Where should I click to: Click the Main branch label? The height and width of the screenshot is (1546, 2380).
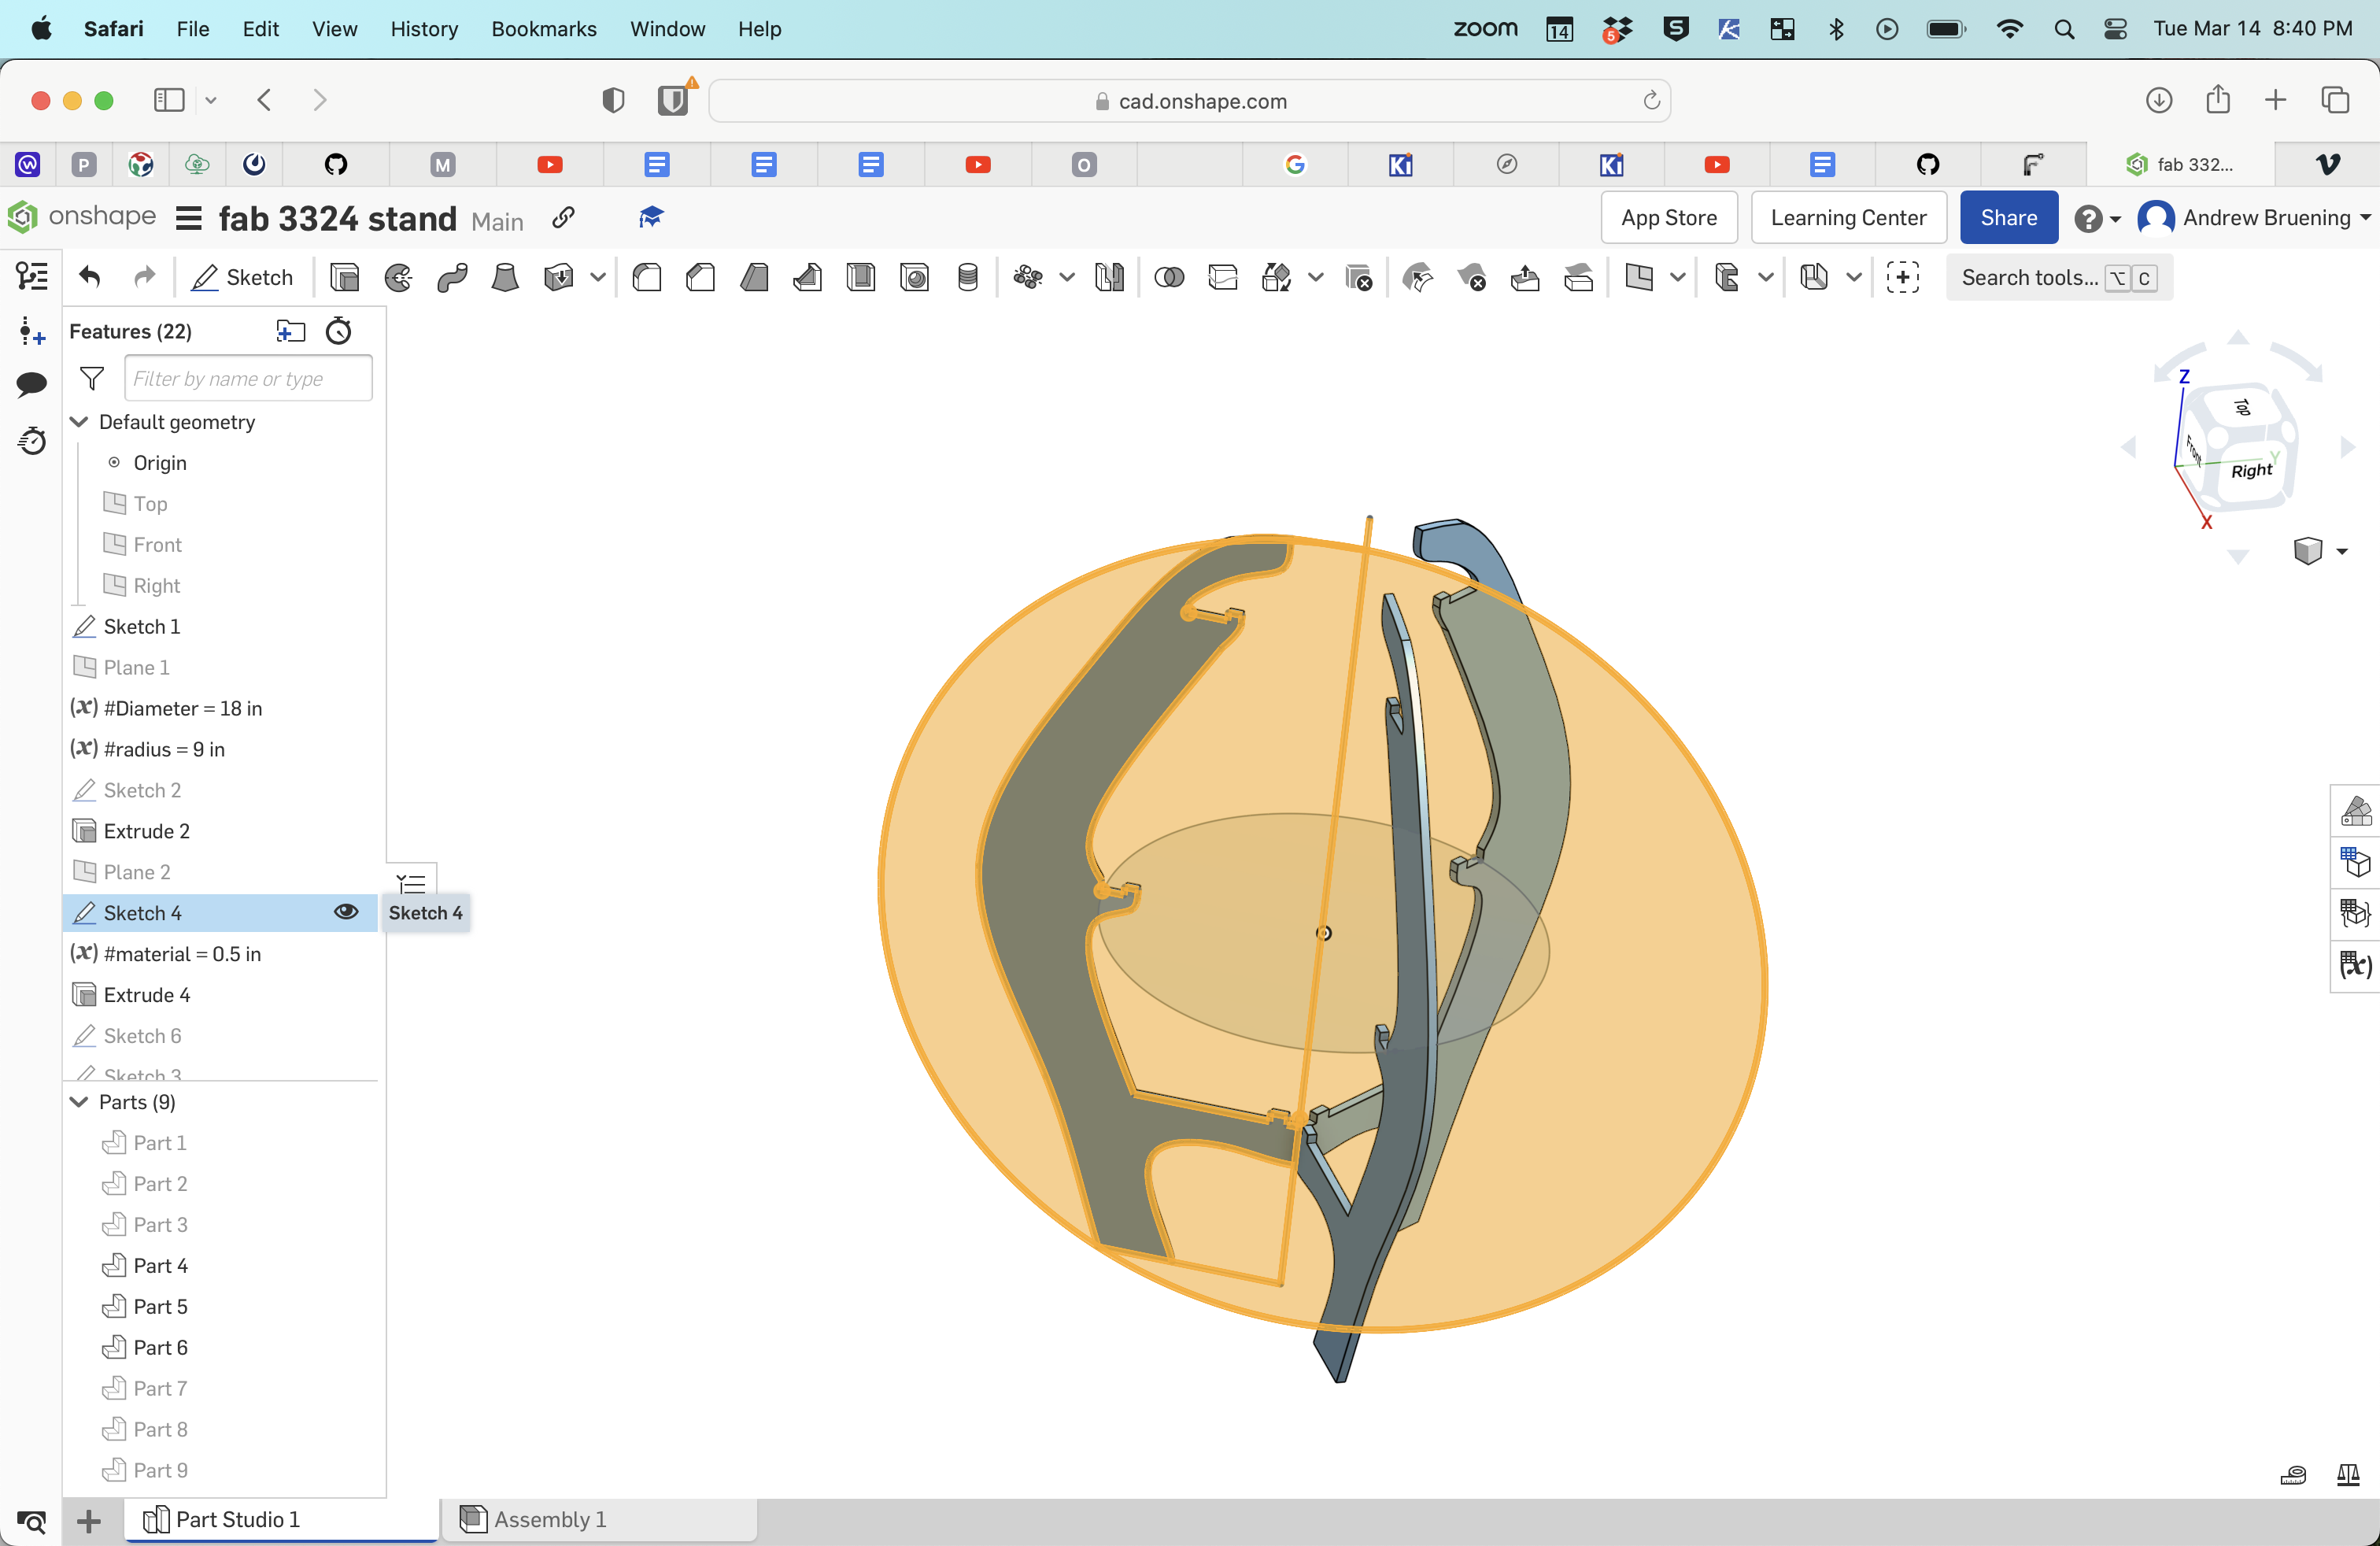coord(497,221)
